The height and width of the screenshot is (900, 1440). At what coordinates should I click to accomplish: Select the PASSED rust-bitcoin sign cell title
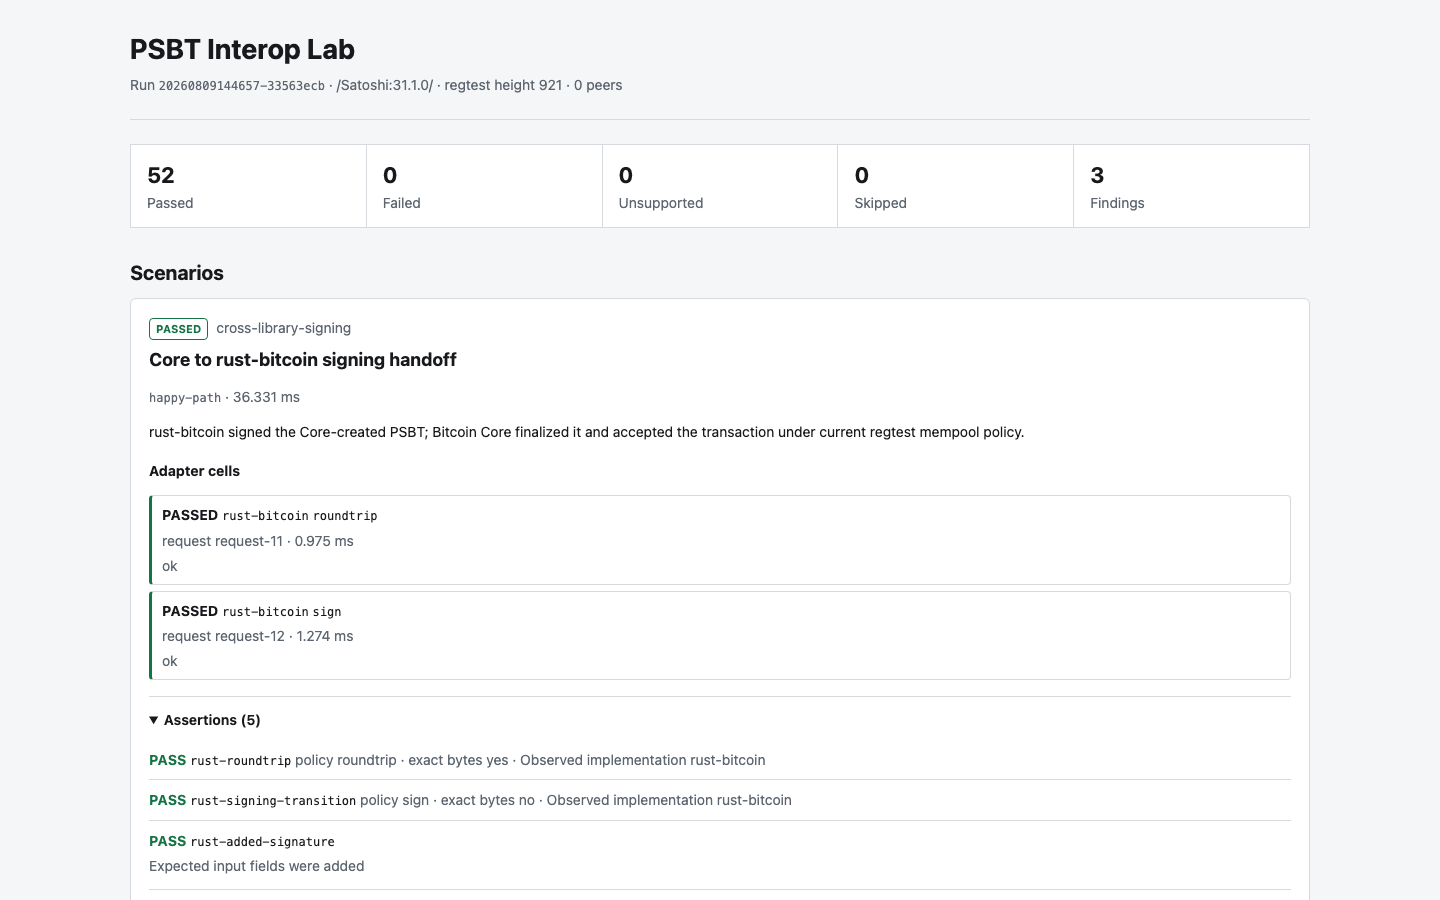click(252, 611)
